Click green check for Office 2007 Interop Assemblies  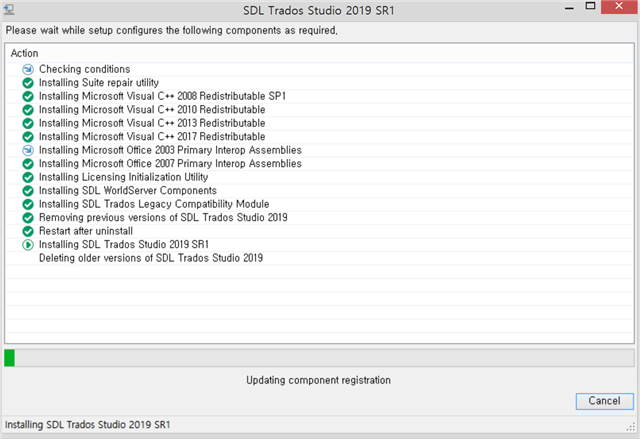coord(28,164)
